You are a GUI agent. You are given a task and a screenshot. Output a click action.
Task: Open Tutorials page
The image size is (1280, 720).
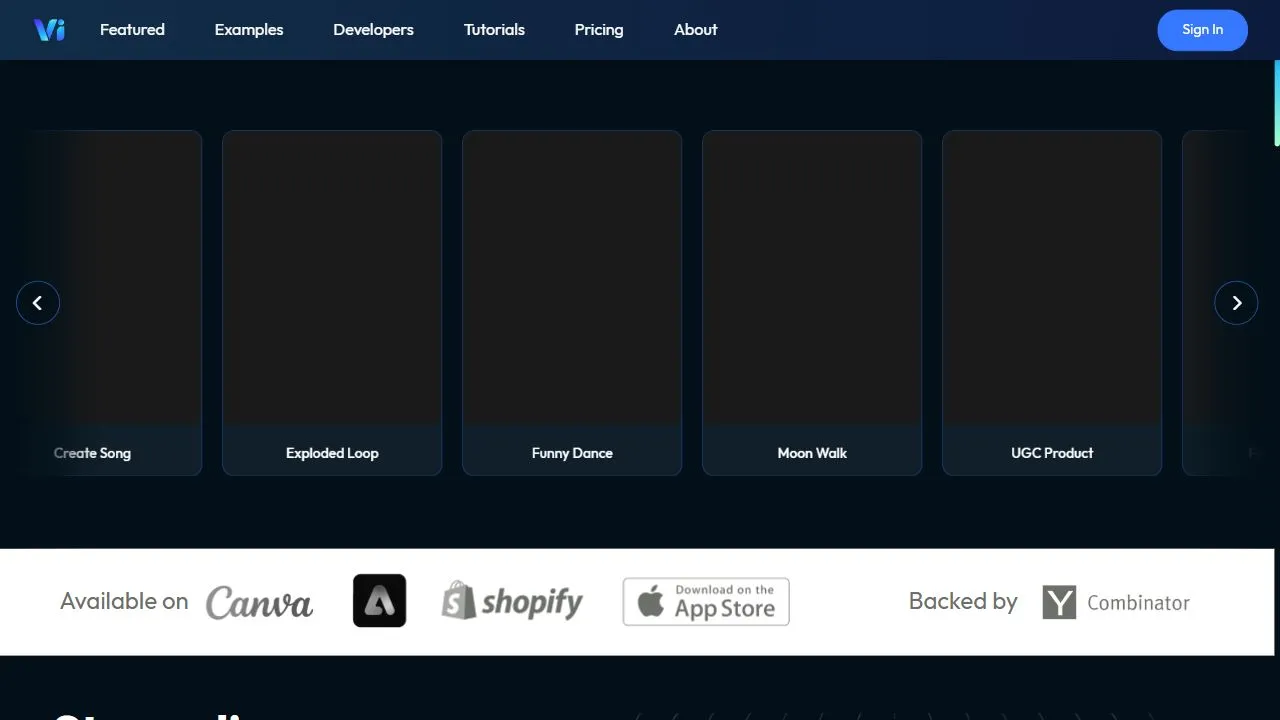point(494,30)
